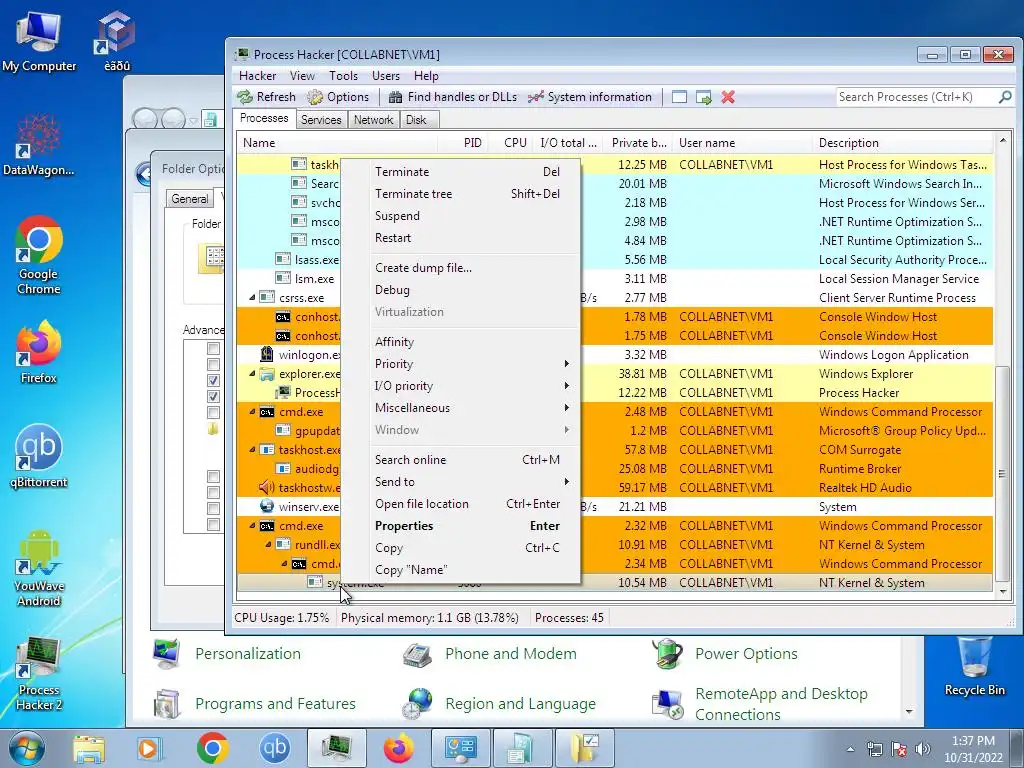The width and height of the screenshot is (1024, 768).
Task: Open Phone and Modem link
Action: click(511, 654)
